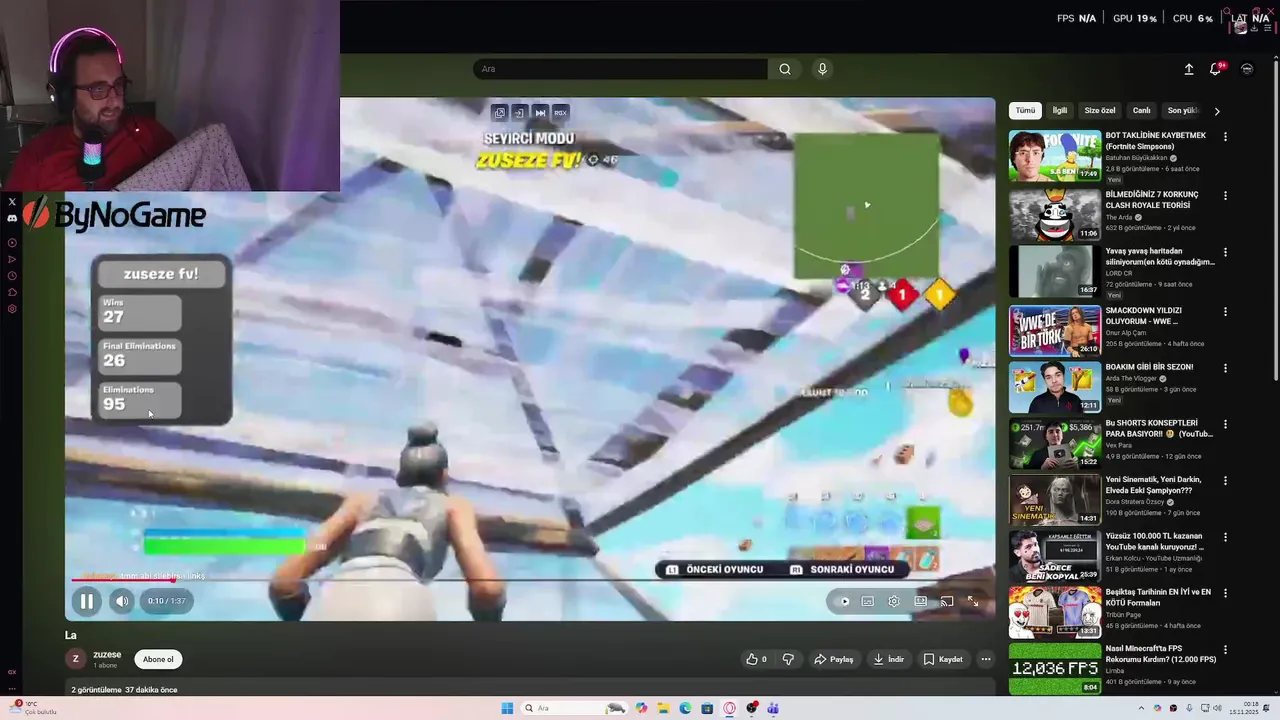Click the YouTube search field
This screenshot has width=1280, height=720.
coord(620,69)
